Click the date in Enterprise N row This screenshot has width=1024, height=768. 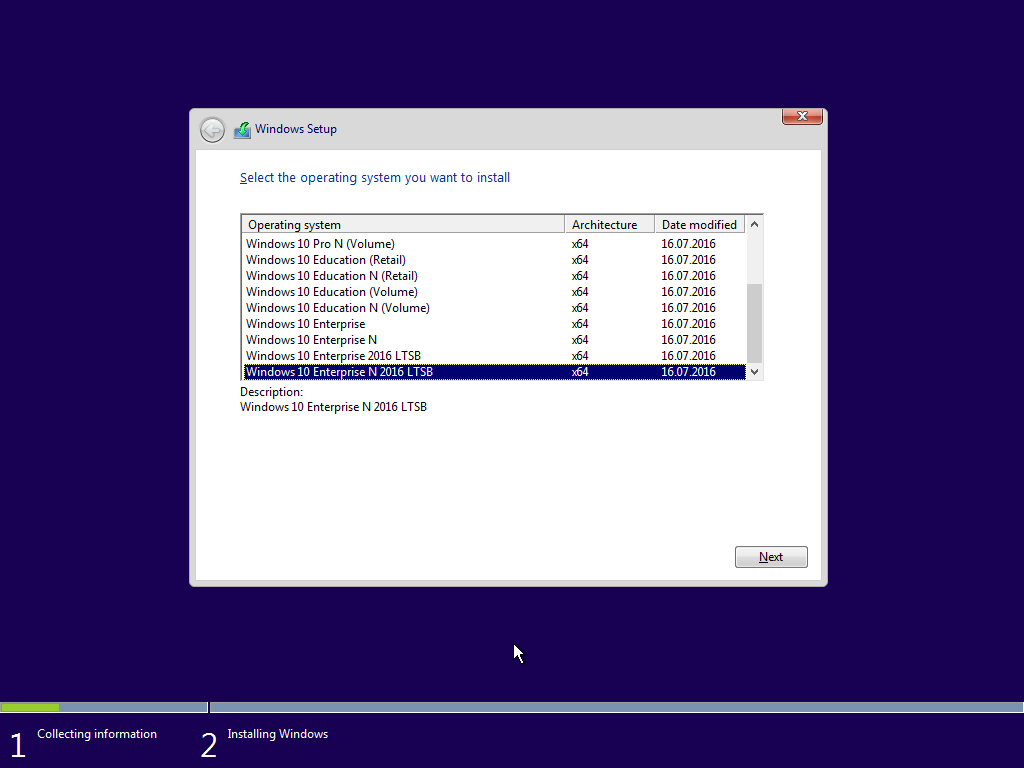point(688,340)
